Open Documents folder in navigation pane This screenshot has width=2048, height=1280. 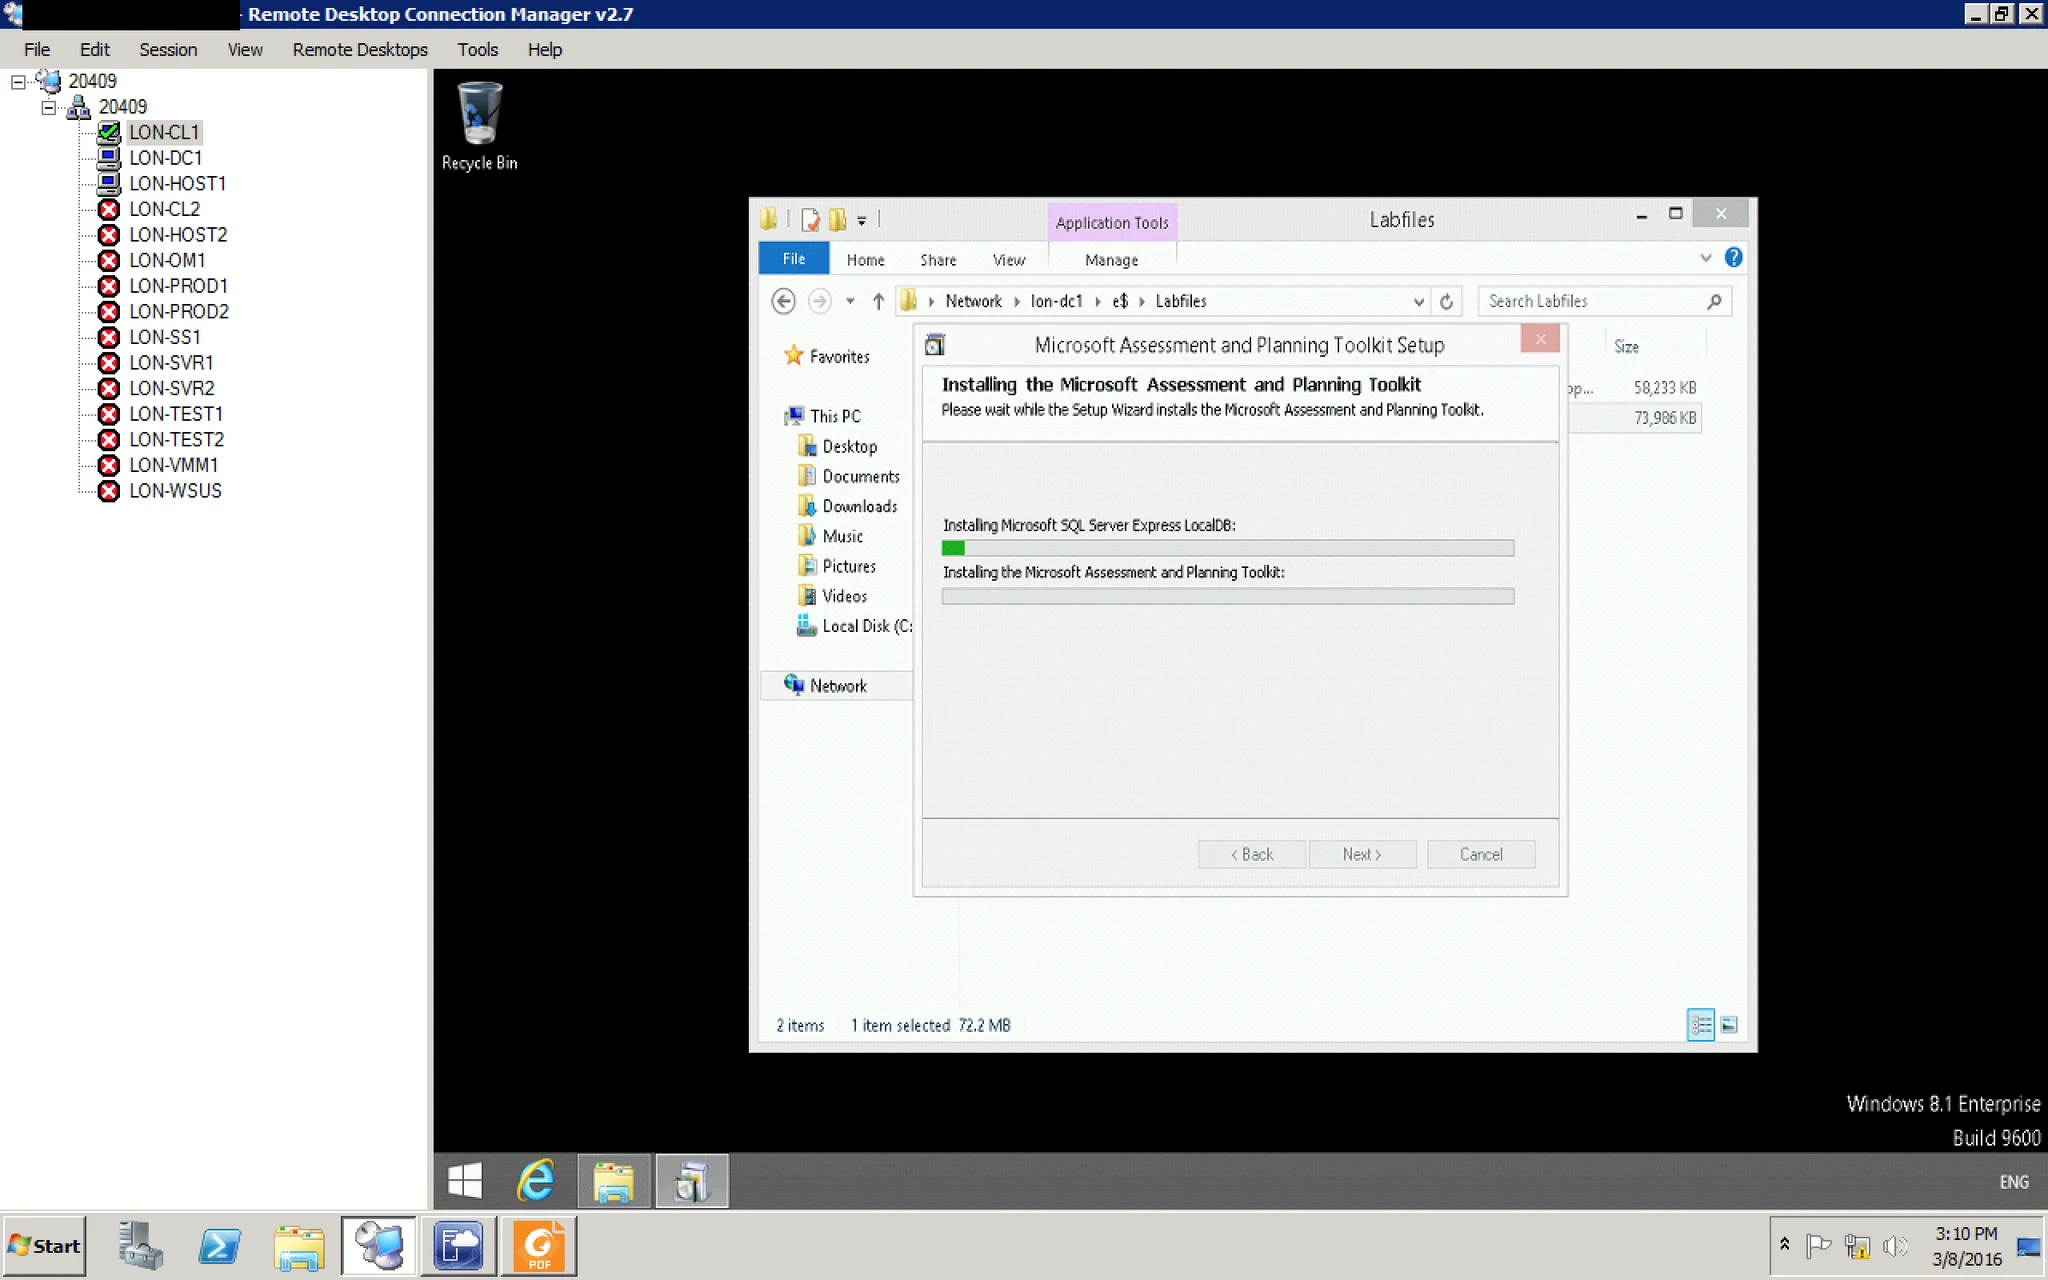click(x=849, y=477)
